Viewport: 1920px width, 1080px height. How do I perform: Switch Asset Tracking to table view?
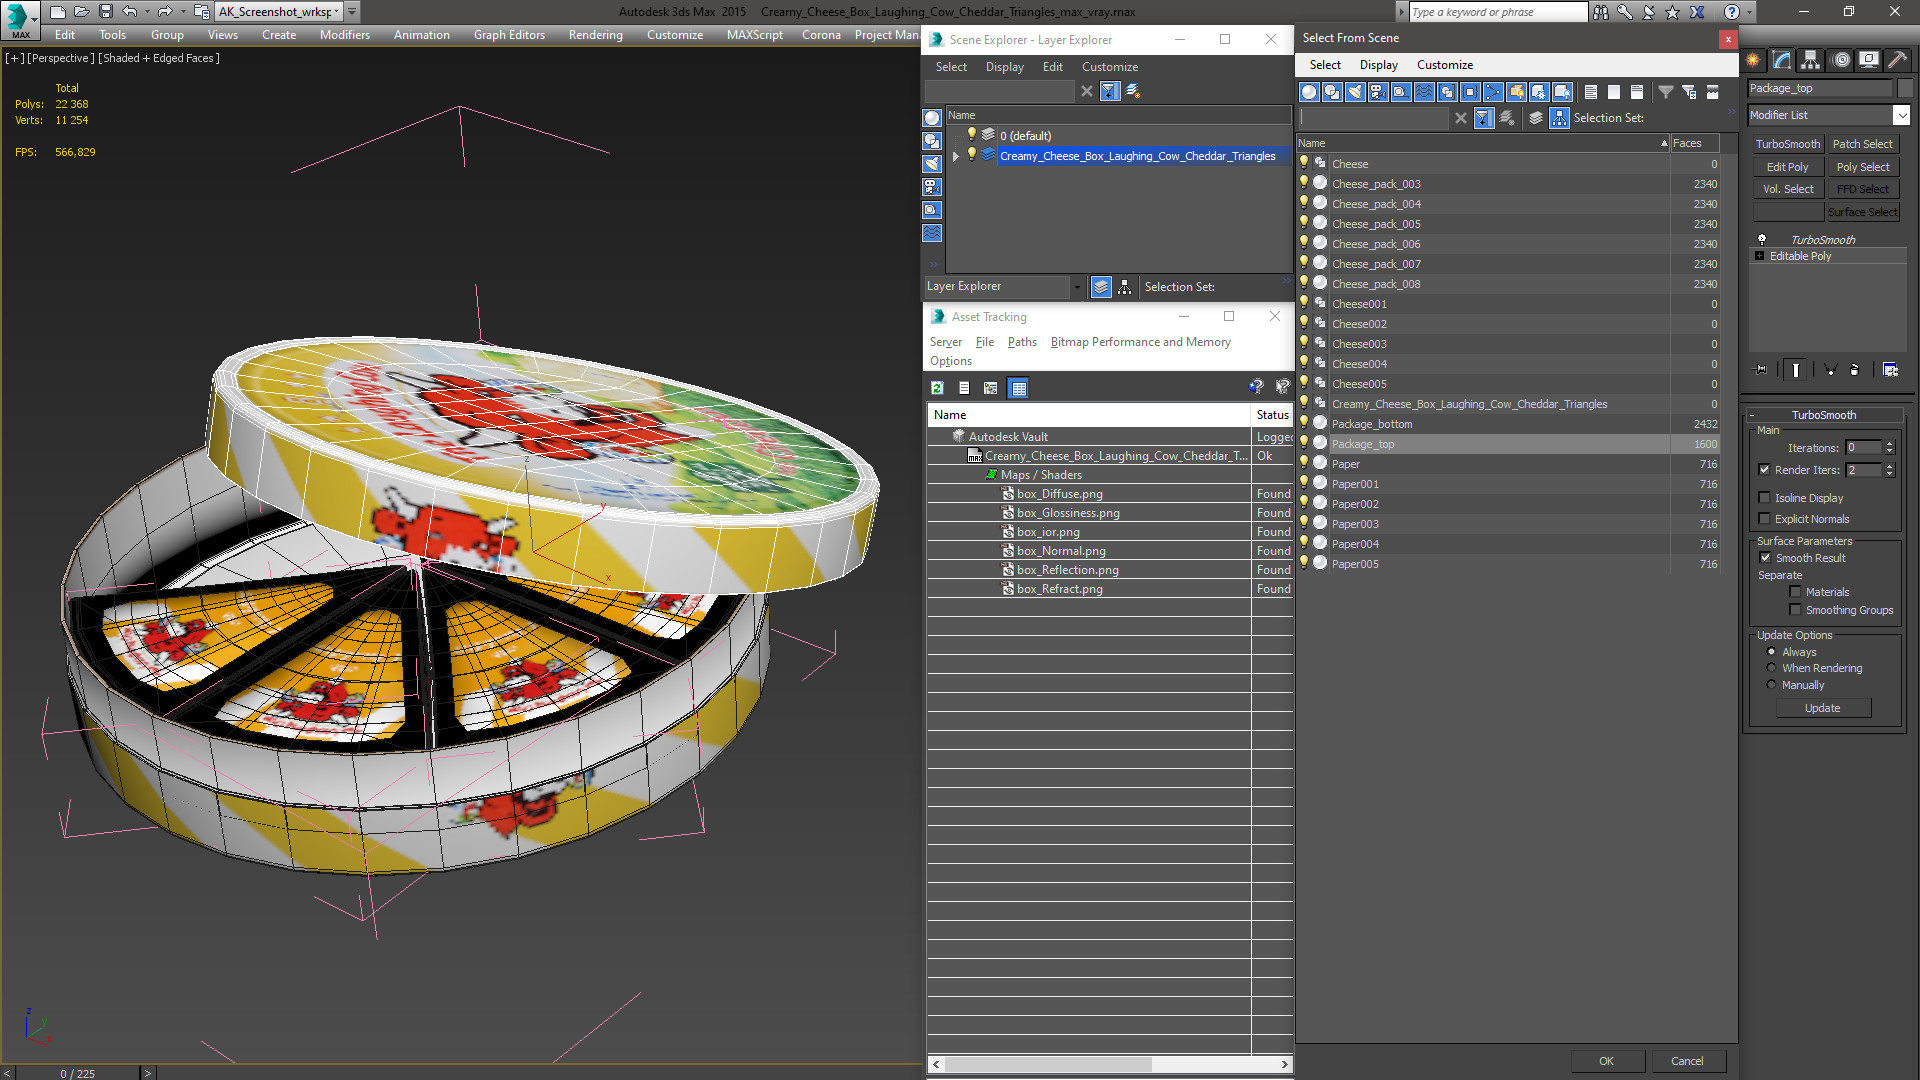point(1019,388)
